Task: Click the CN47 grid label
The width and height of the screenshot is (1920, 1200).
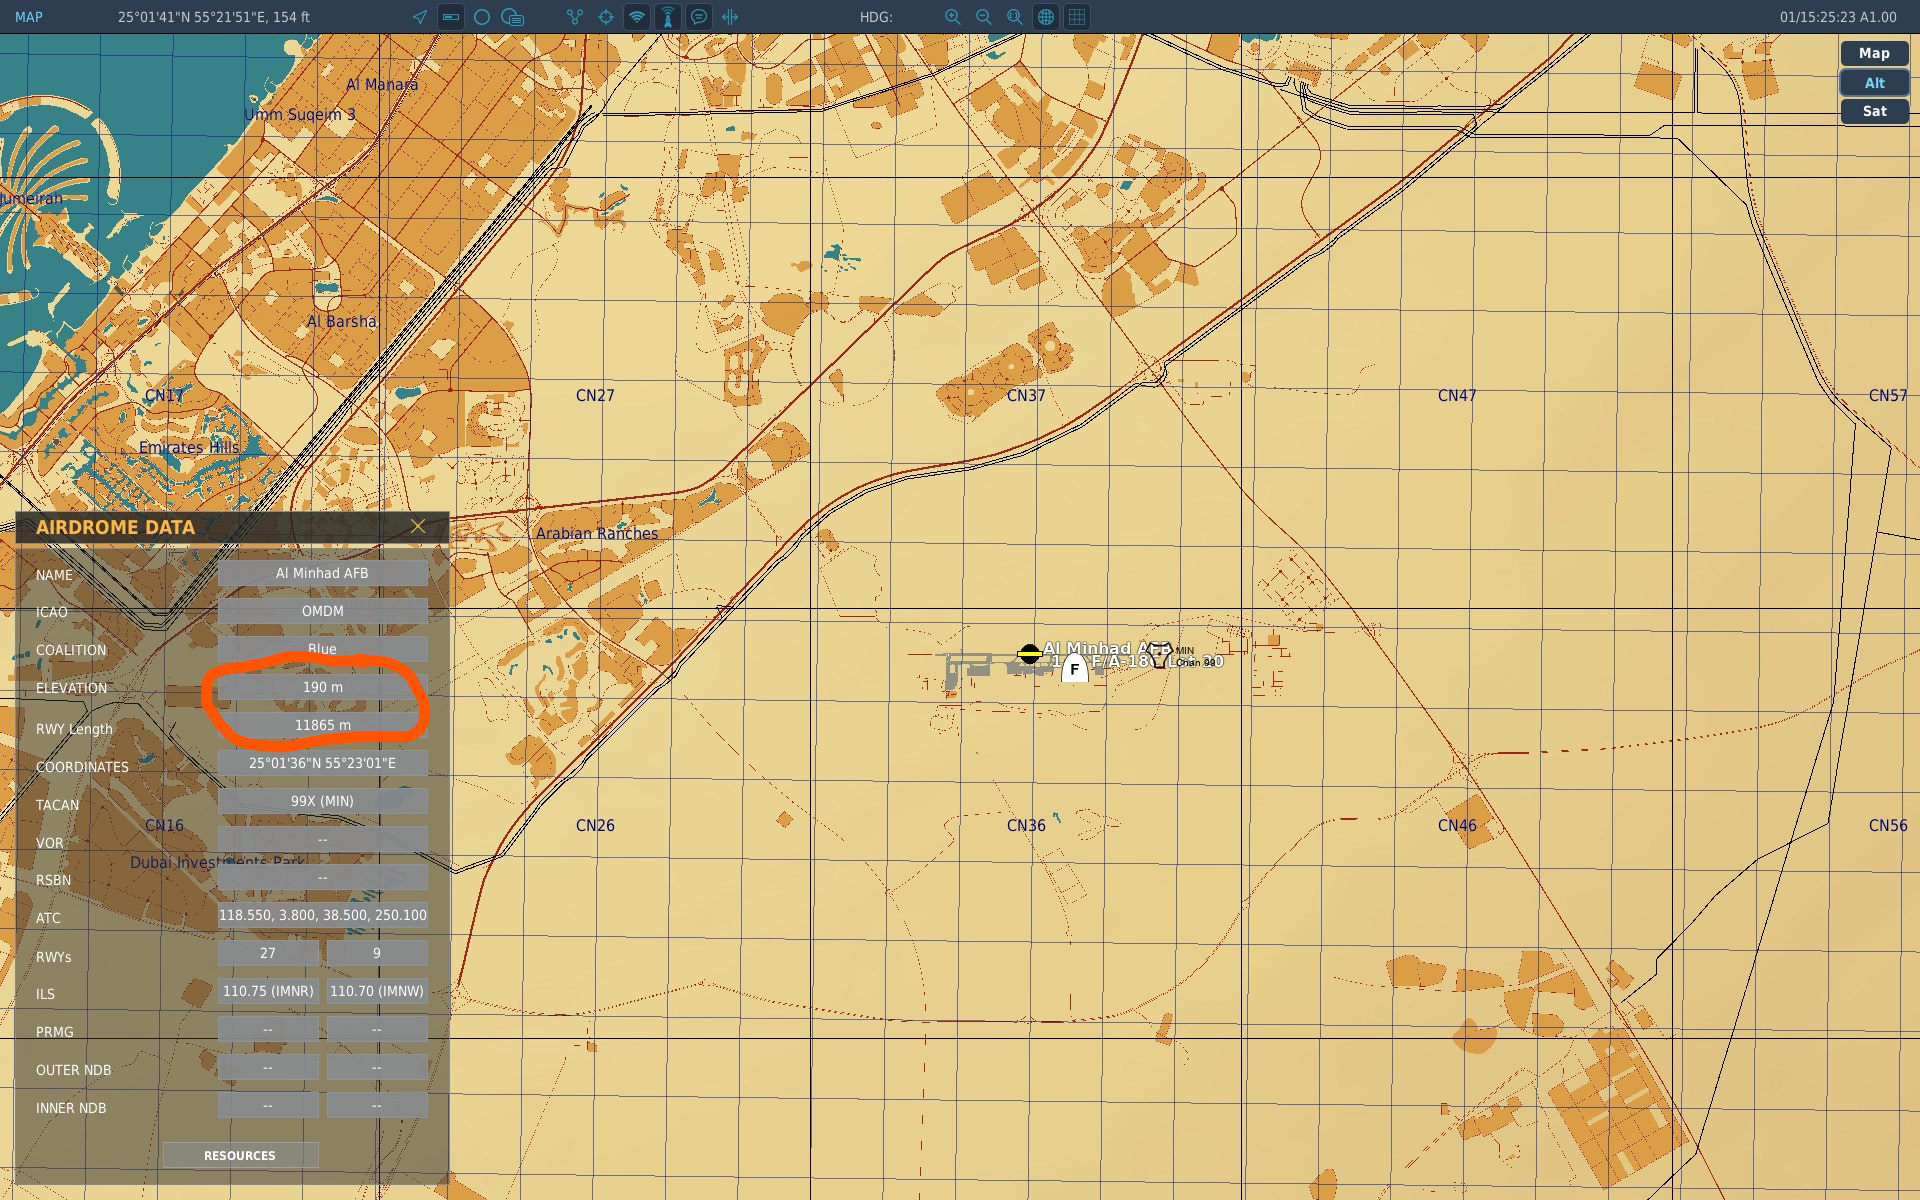Action: 1457,395
